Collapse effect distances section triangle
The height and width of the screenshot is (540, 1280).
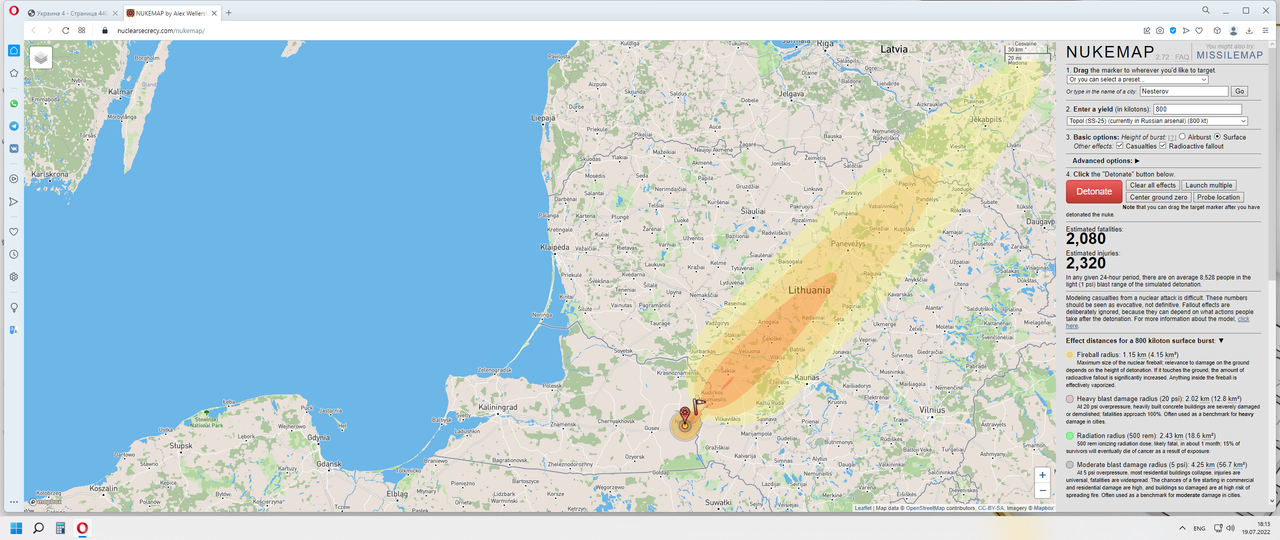(x=1221, y=341)
